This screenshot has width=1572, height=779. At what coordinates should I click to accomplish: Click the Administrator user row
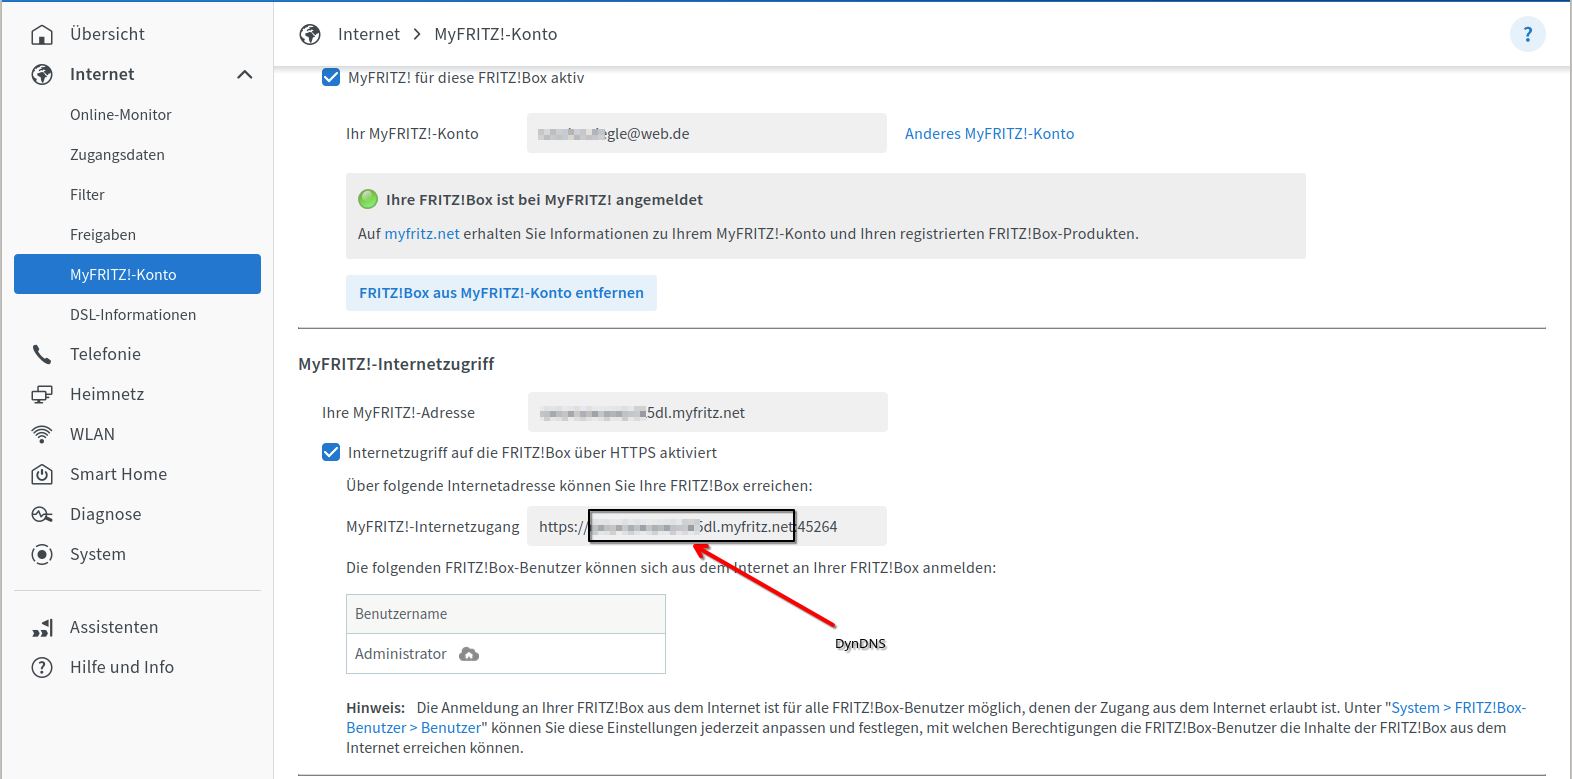point(506,654)
